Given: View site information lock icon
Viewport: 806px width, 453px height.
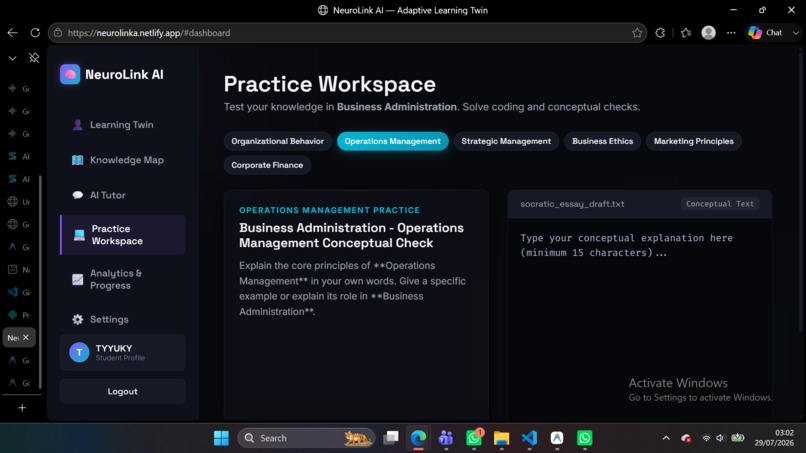Looking at the screenshot, I should [58, 33].
